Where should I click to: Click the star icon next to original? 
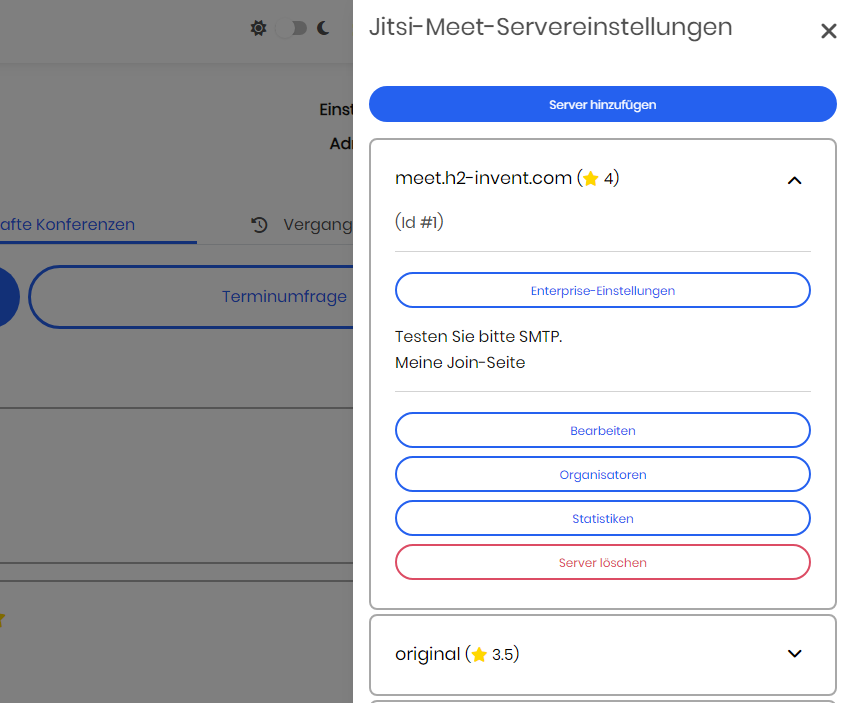[479, 655]
